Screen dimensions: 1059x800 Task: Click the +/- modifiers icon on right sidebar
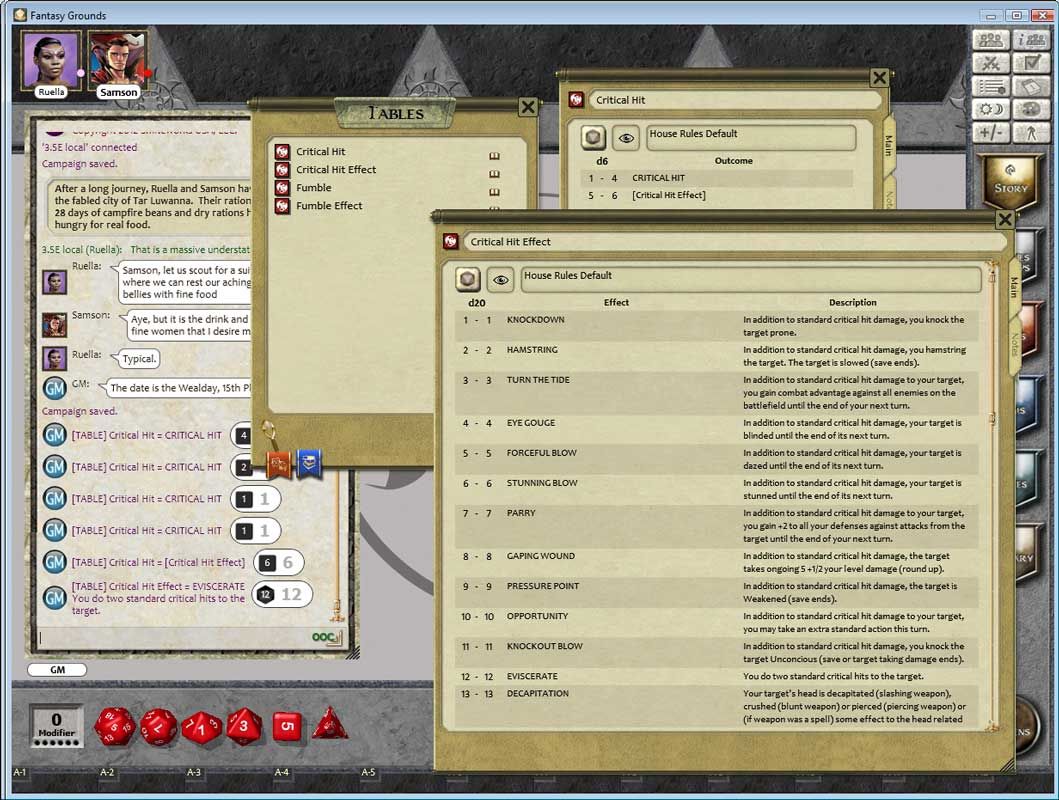(x=992, y=131)
